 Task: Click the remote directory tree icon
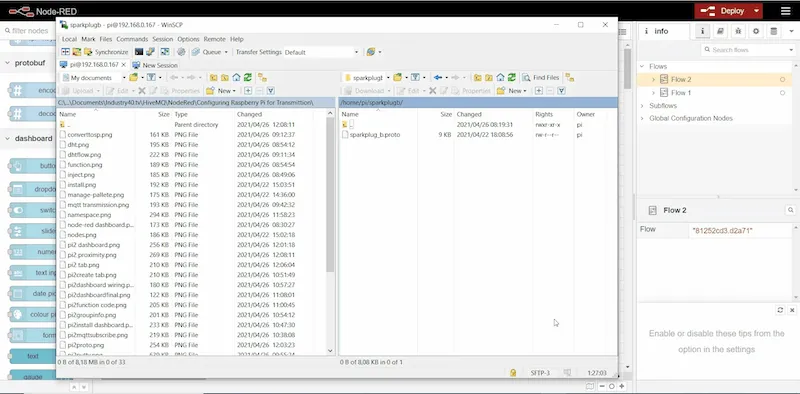pyautogui.click(x=570, y=78)
